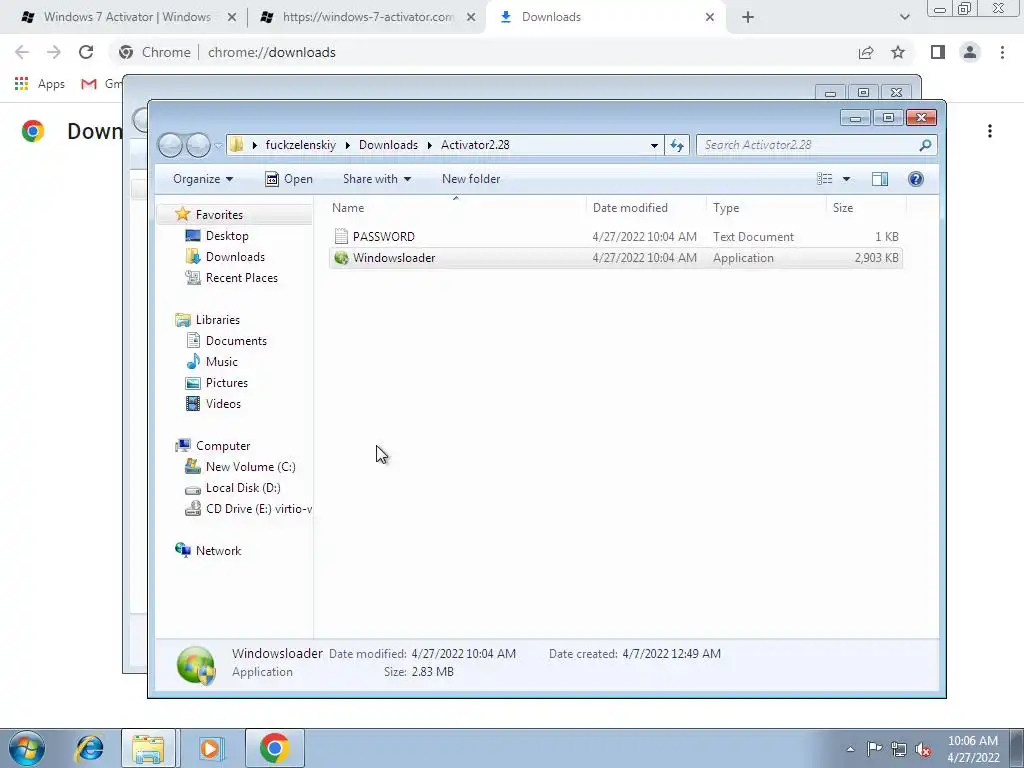Toggle the preview pane
Viewport: 1024px width, 768px height.
(x=880, y=179)
